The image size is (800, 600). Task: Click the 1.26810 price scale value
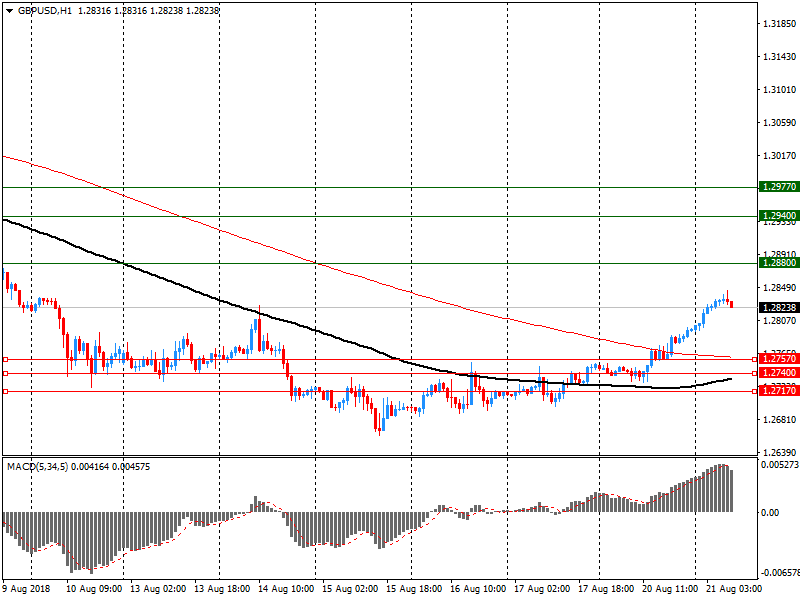(779, 419)
